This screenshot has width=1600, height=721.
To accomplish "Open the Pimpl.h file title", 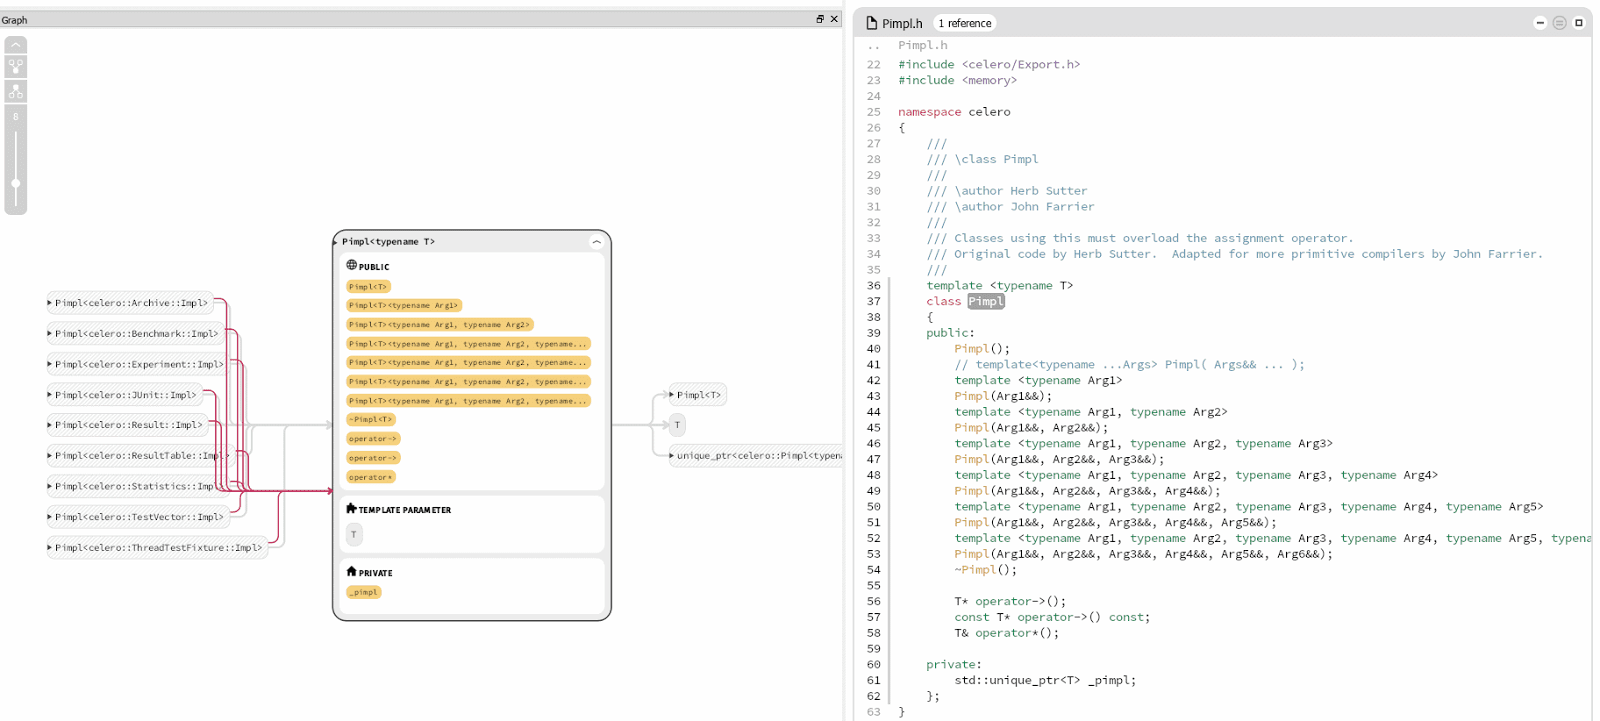I will (x=901, y=23).
